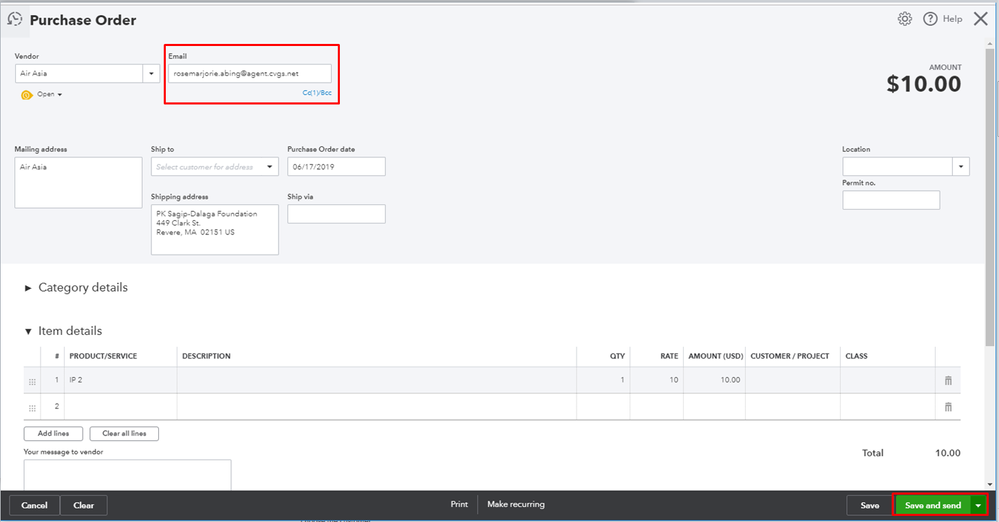Click the CUSTOMER / PROJECT column header
Image resolution: width=999 pixels, height=522 pixels.
pyautogui.click(x=790, y=356)
